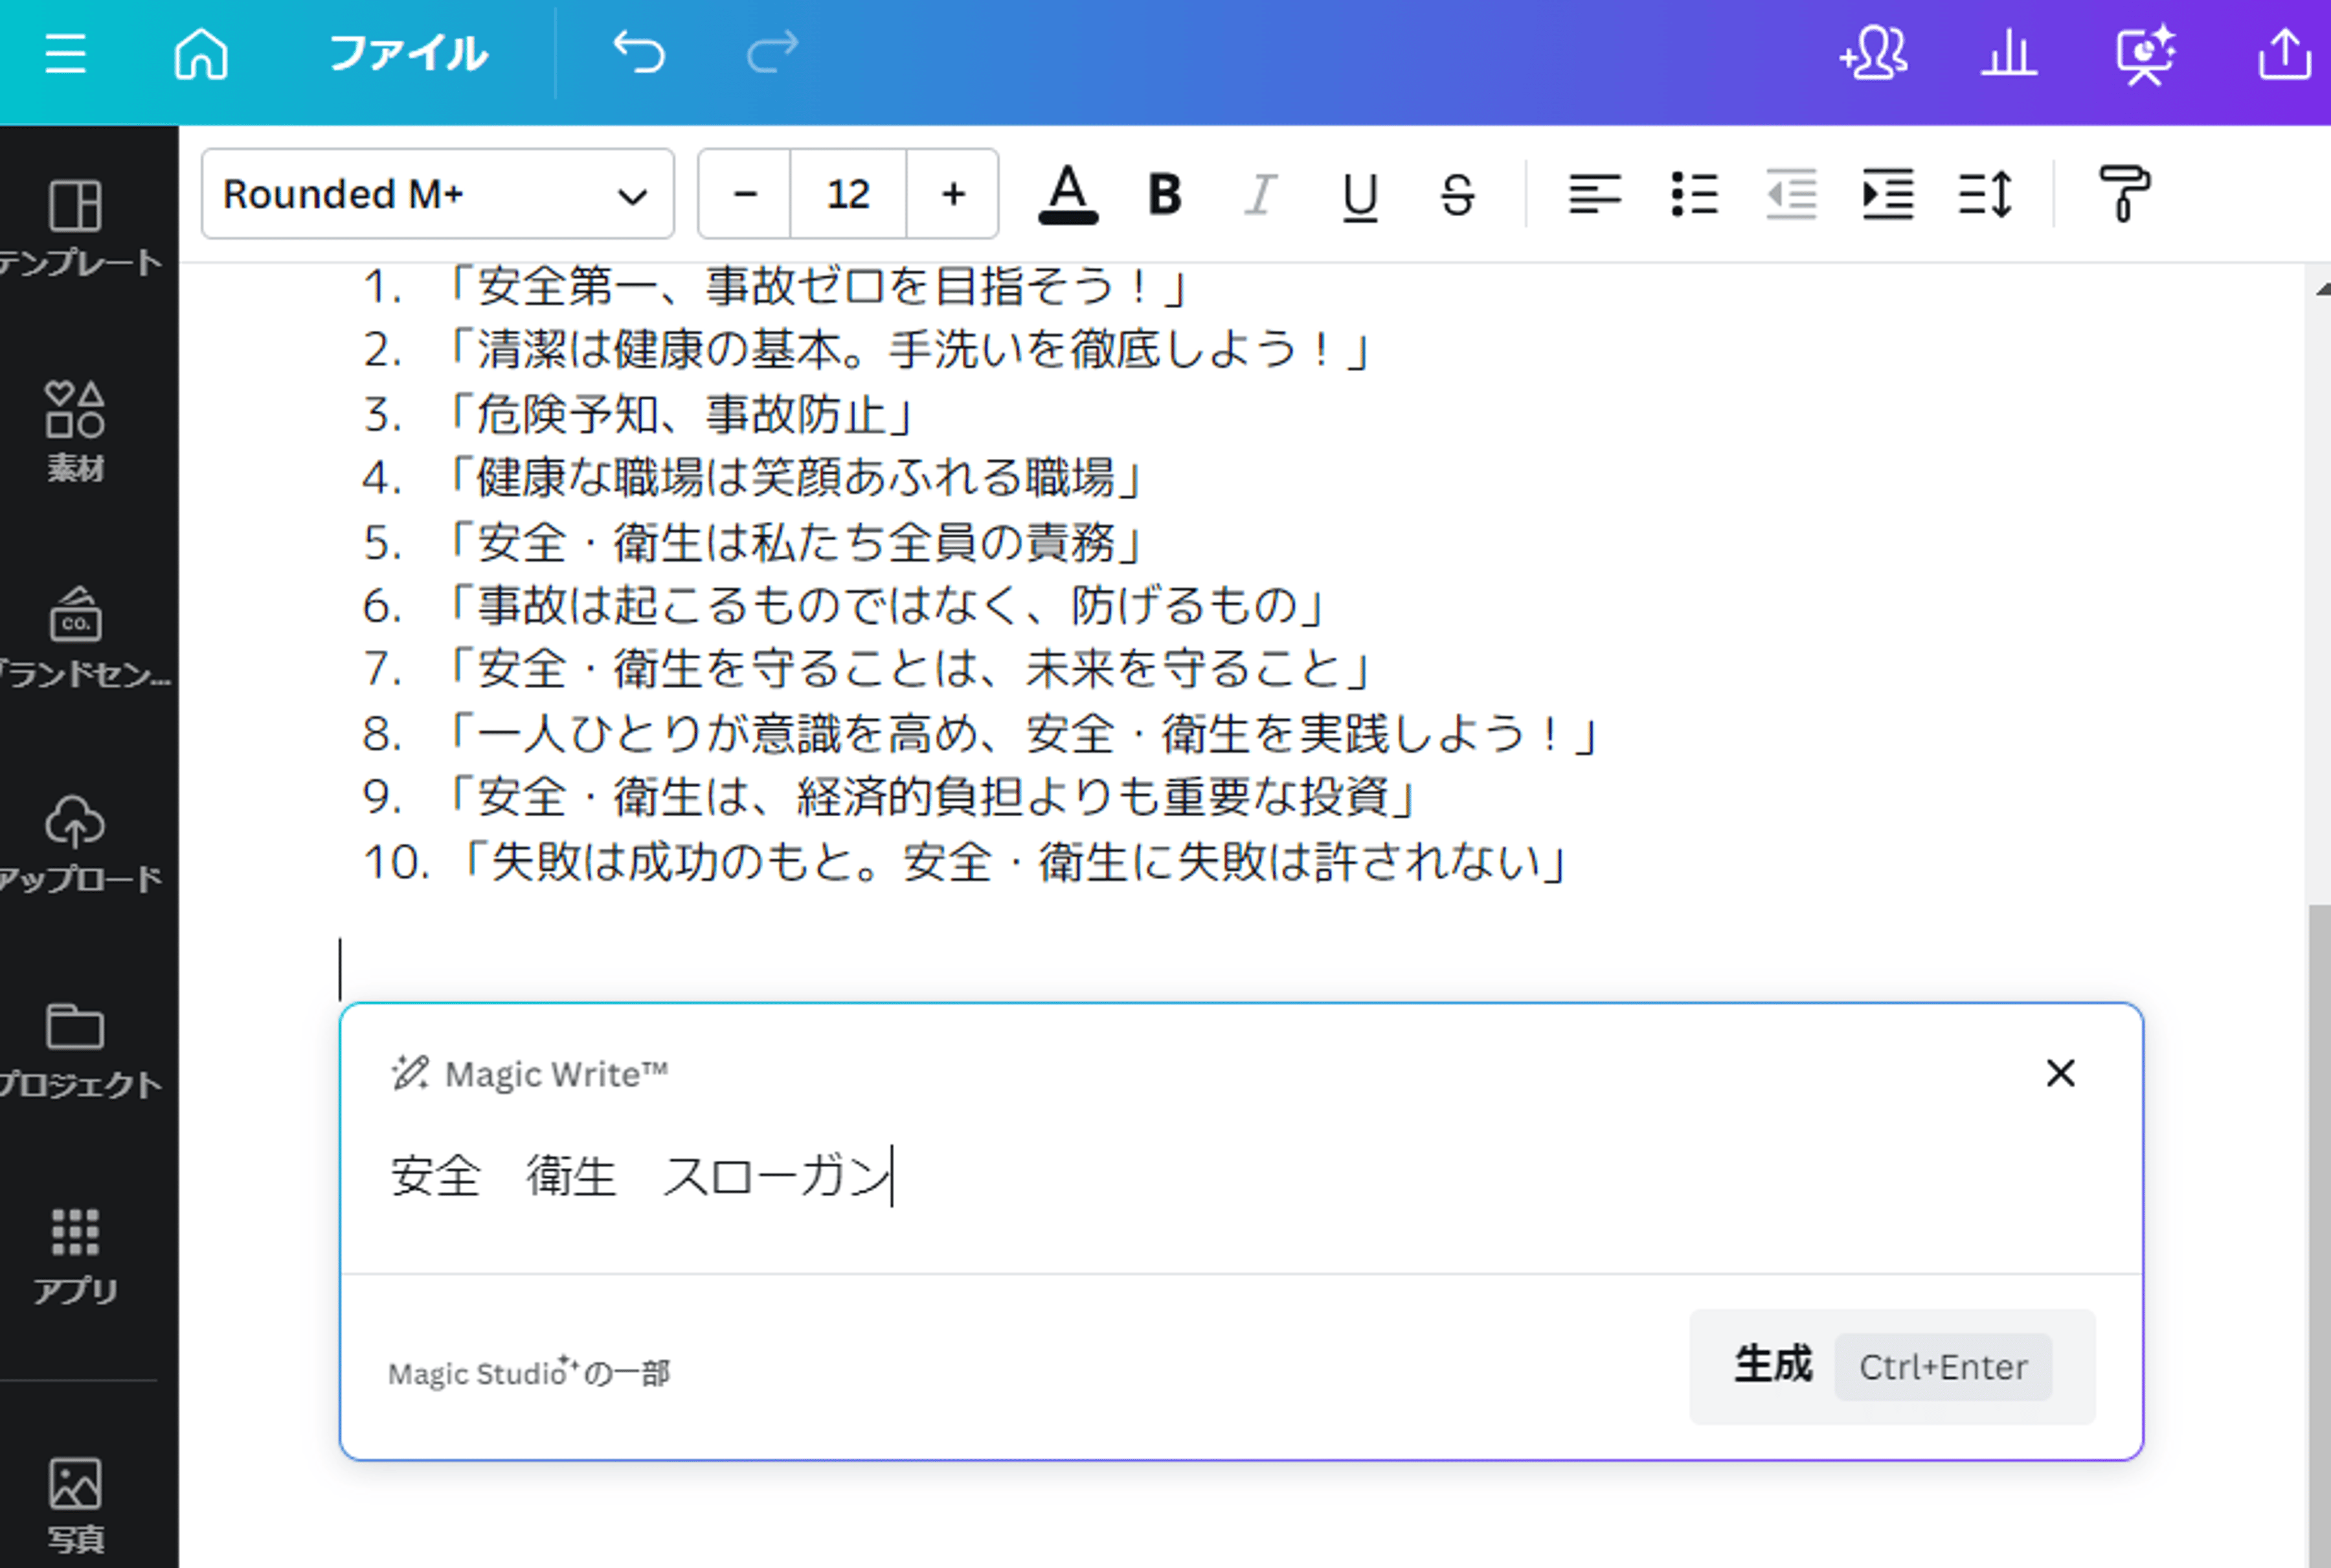Copy style with the paint roller
2331x1568 pixels.
[x=2124, y=194]
